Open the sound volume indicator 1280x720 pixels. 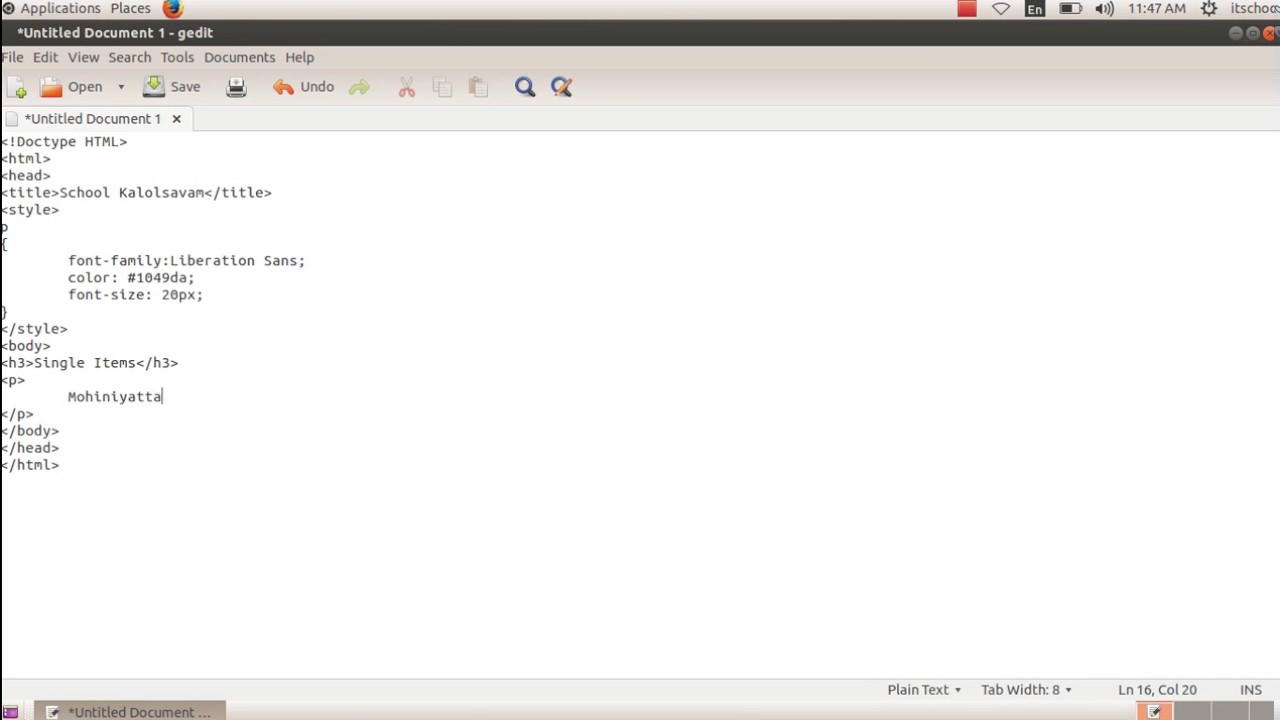point(1104,9)
